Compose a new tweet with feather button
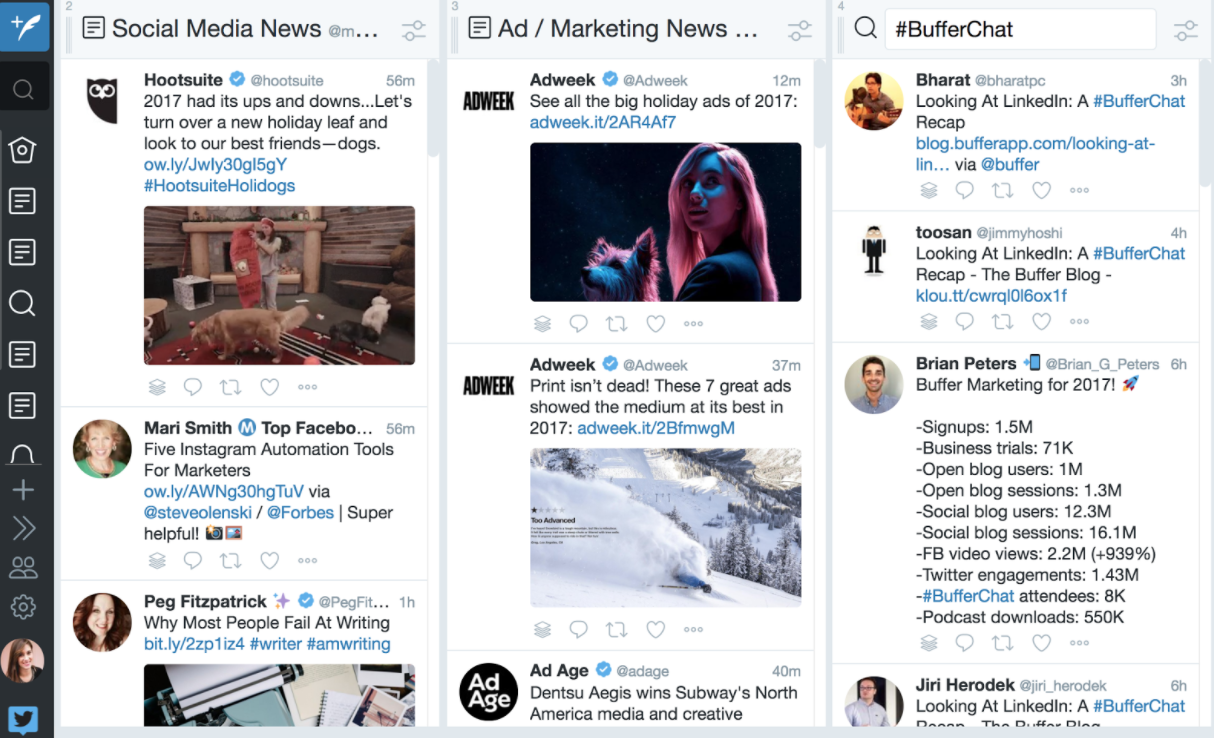Image resolution: width=1214 pixels, height=738 pixels. click(24, 26)
